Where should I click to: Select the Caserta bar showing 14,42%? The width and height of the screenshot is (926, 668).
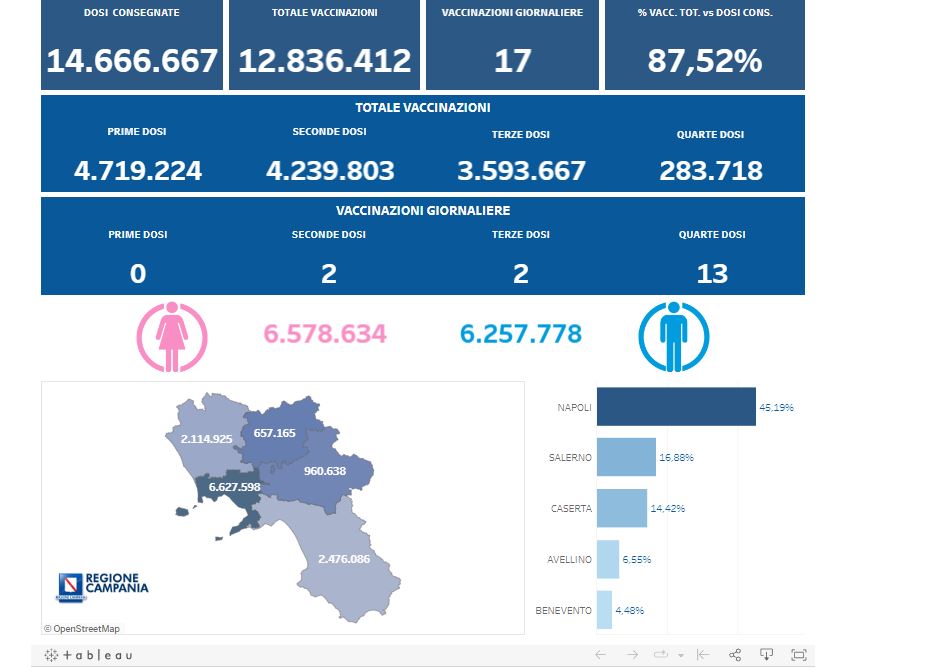pos(622,508)
